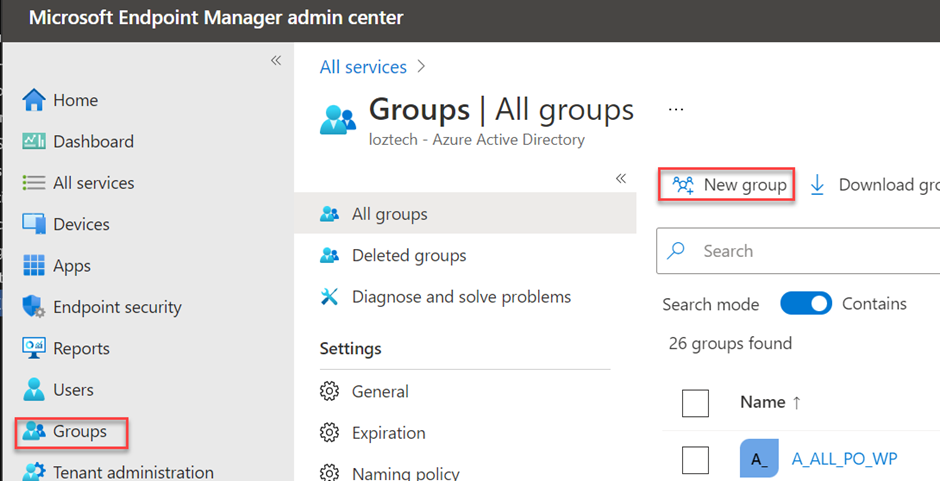Click the All groups people icon
Screen dimensions: 940x481
pos(329,214)
